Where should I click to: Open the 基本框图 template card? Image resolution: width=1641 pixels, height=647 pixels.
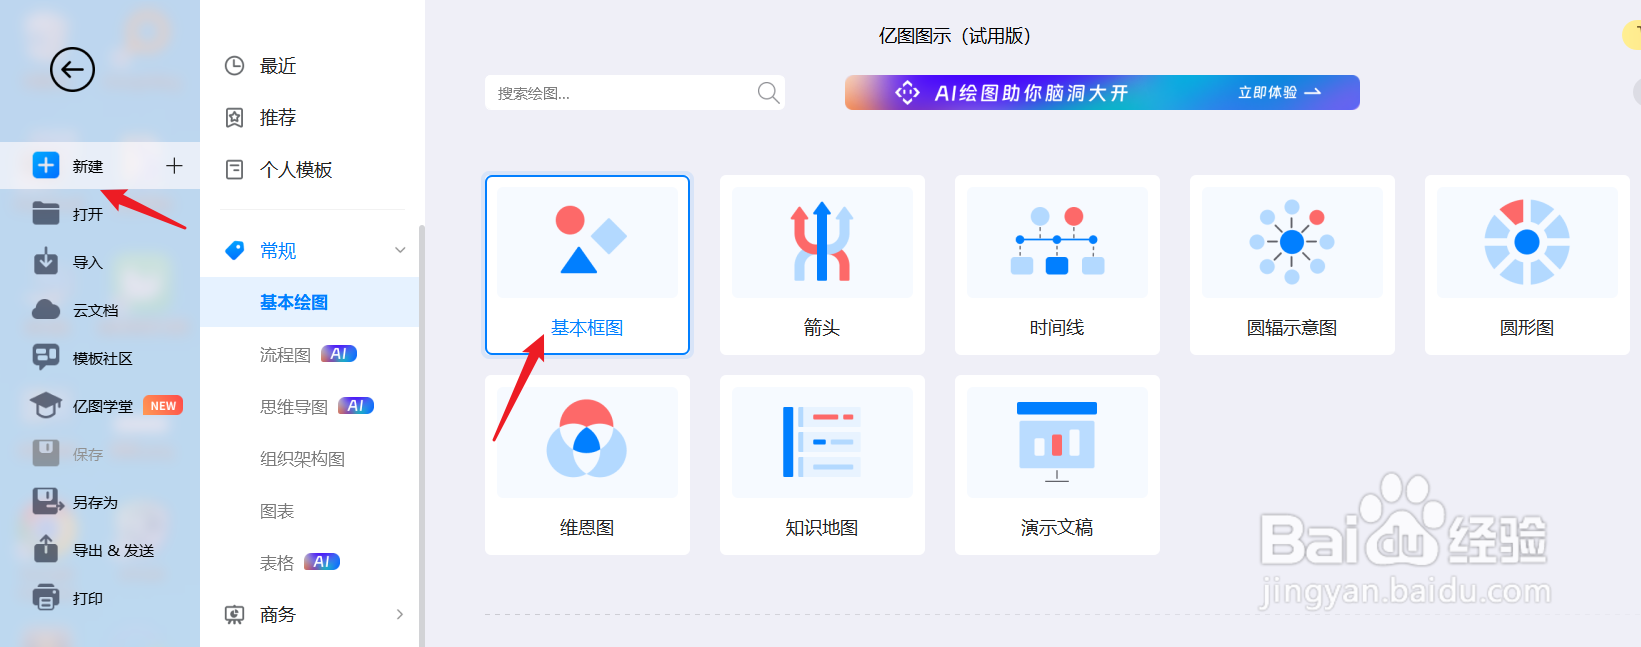point(587,265)
